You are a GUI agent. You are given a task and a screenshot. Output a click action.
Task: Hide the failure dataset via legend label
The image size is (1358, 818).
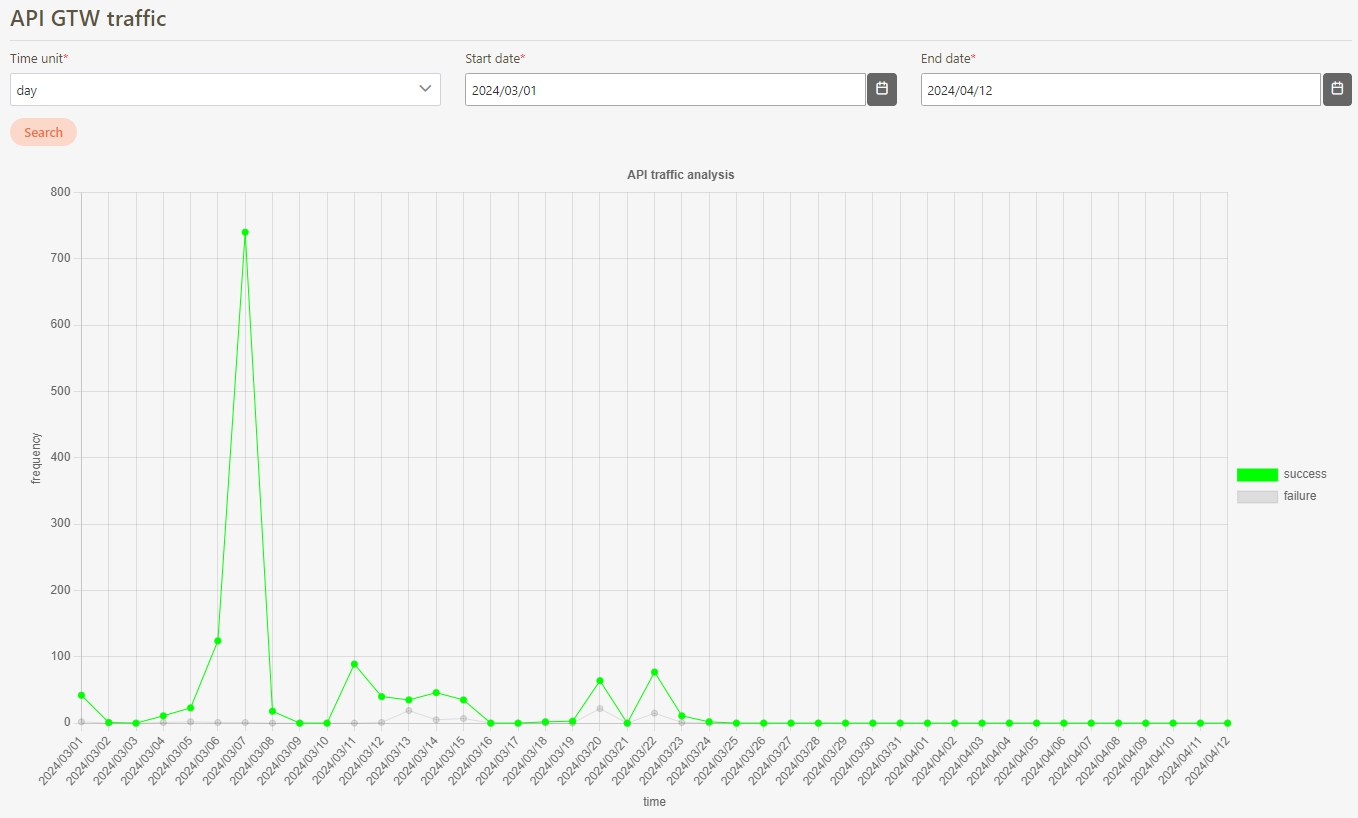1300,496
